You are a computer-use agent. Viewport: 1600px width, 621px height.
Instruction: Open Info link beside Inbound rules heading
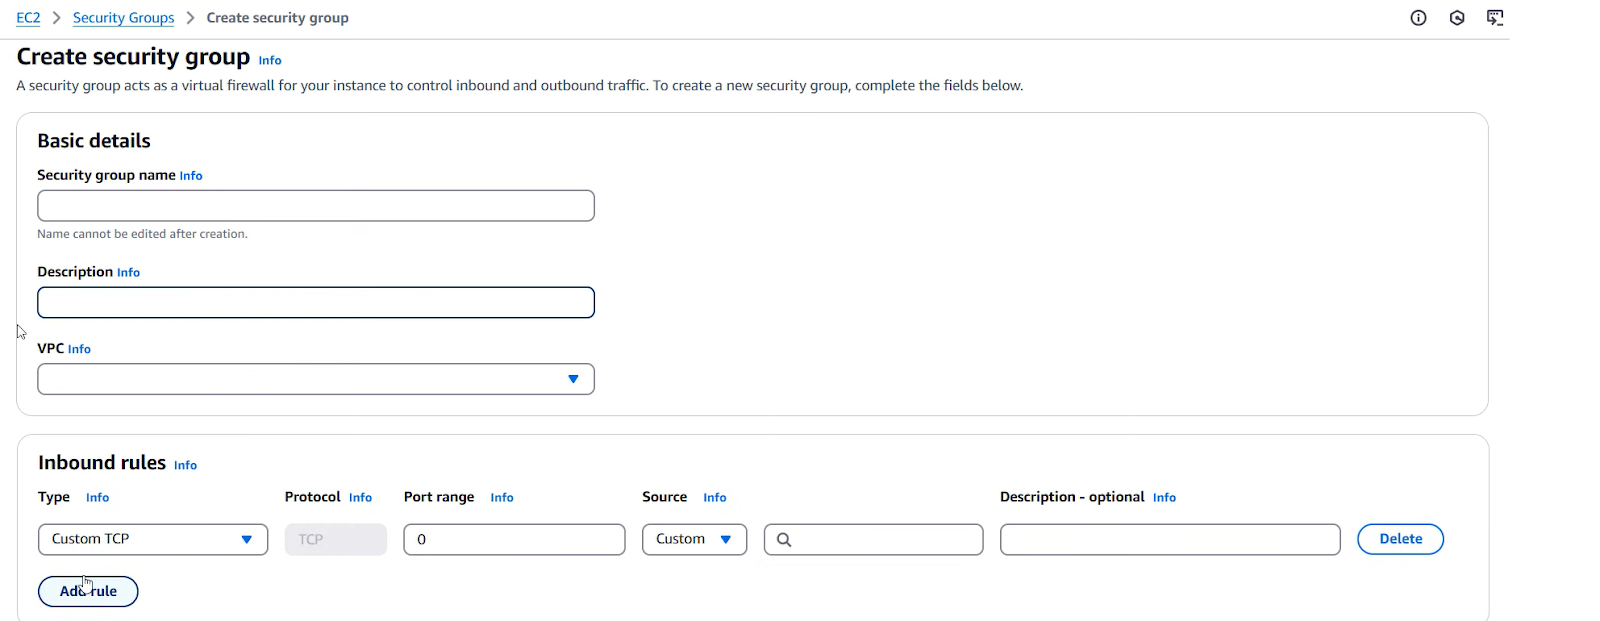185,465
